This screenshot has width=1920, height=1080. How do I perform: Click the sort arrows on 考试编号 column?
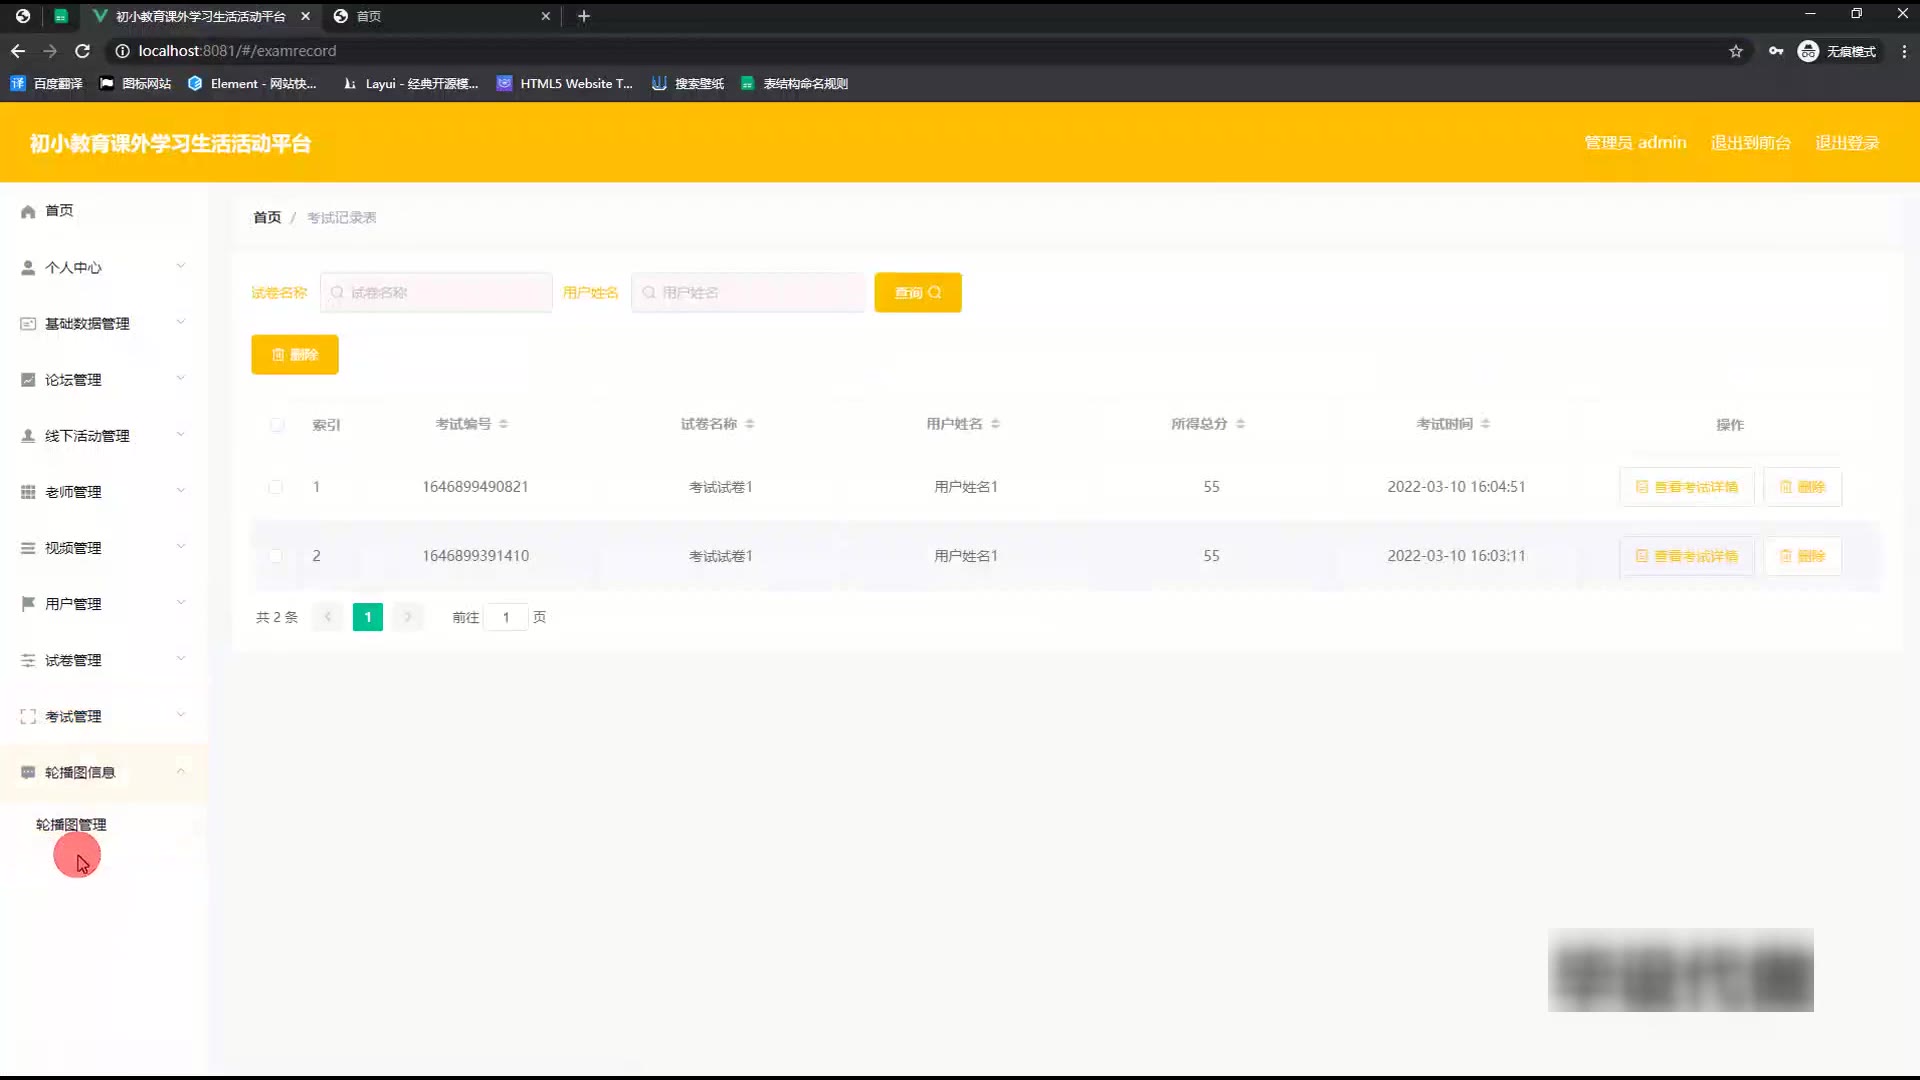point(503,424)
